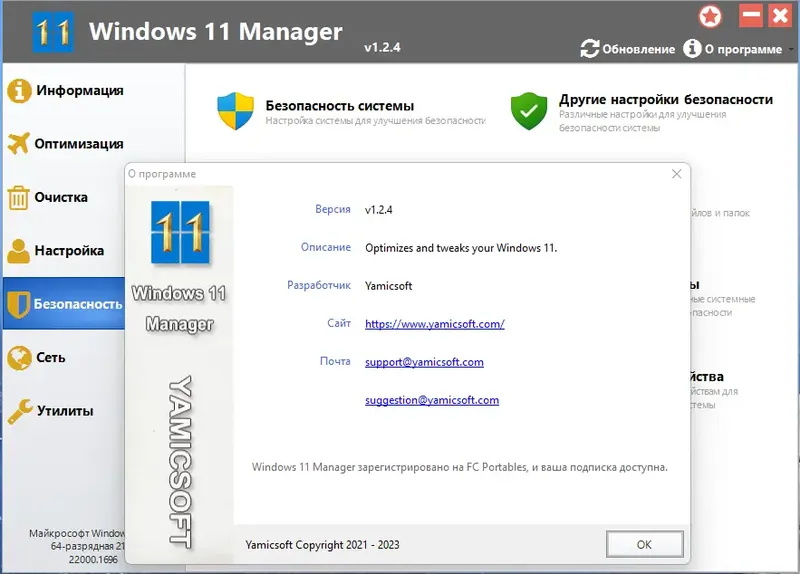Screen dimensions: 800x574
Task: Switch to the Настройка tab label
Action: (x=69, y=251)
